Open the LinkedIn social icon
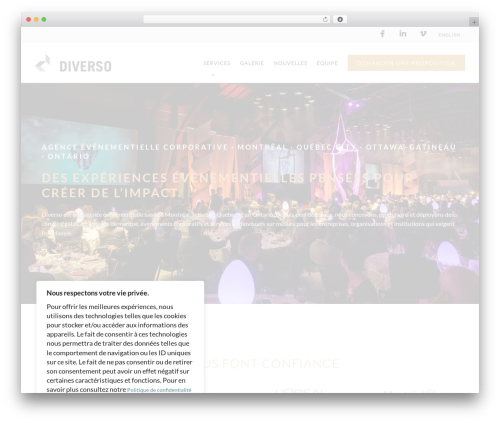This screenshot has width=500, height=423. point(403,34)
